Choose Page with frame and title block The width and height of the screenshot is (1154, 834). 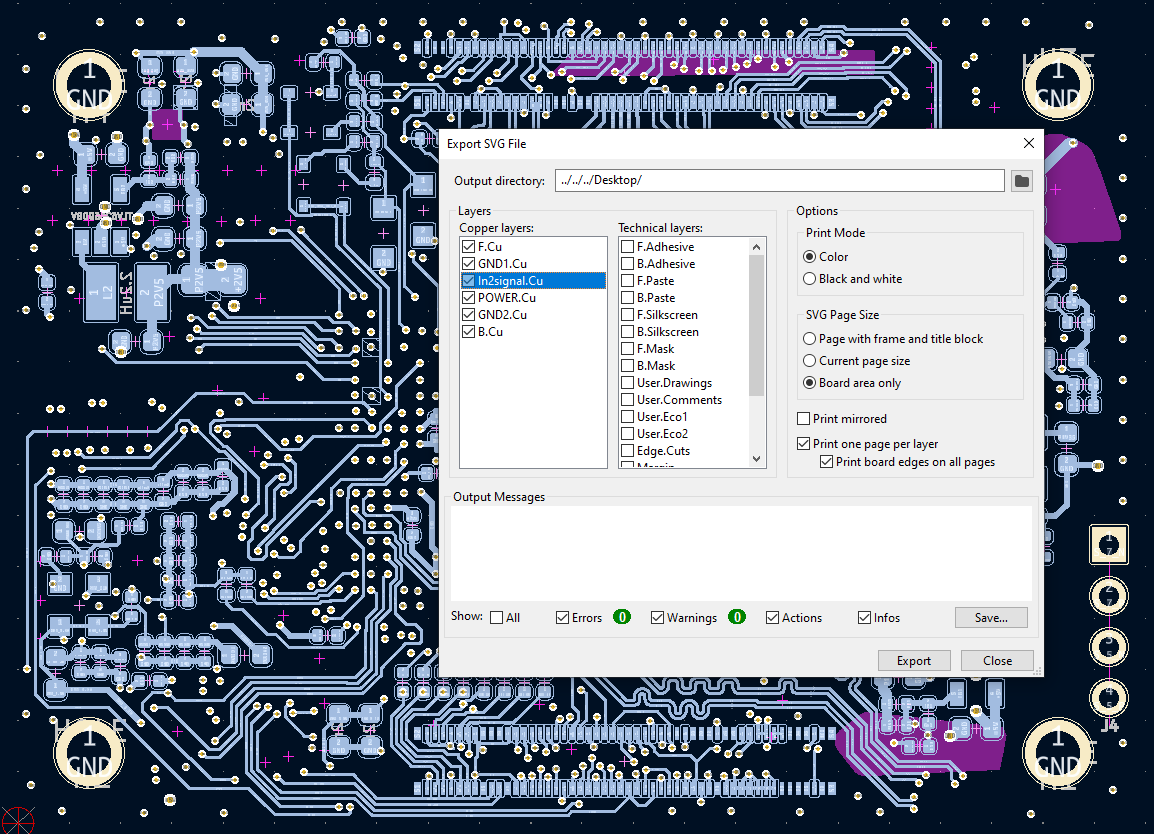pyautogui.click(x=810, y=339)
